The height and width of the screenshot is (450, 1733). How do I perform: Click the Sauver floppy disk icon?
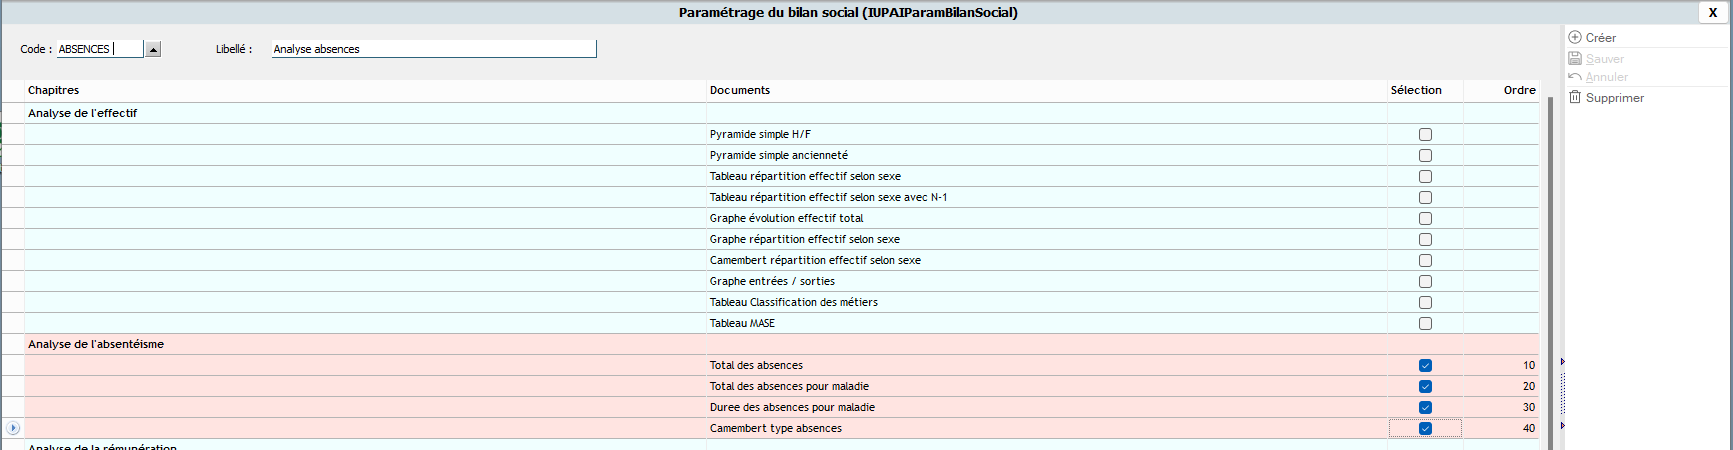[1575, 58]
